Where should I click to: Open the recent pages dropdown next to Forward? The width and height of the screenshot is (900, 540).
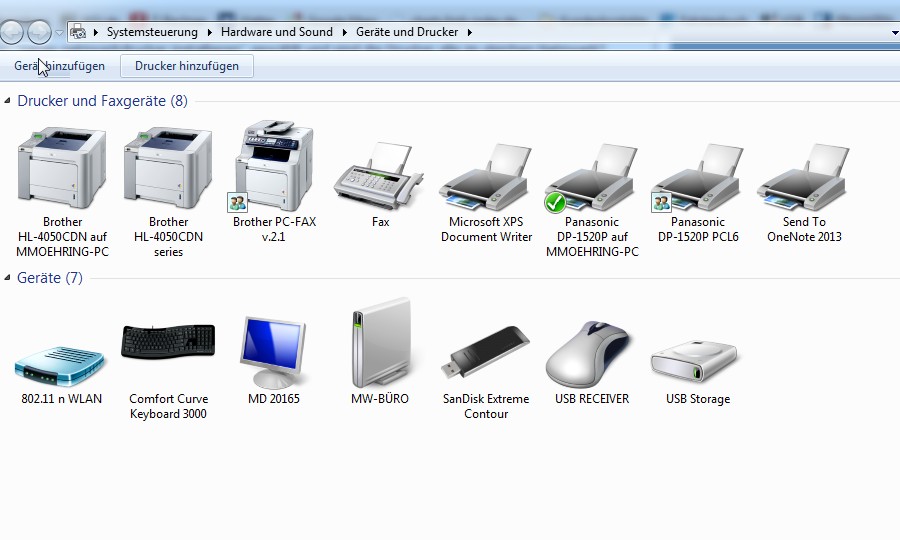tap(59, 33)
